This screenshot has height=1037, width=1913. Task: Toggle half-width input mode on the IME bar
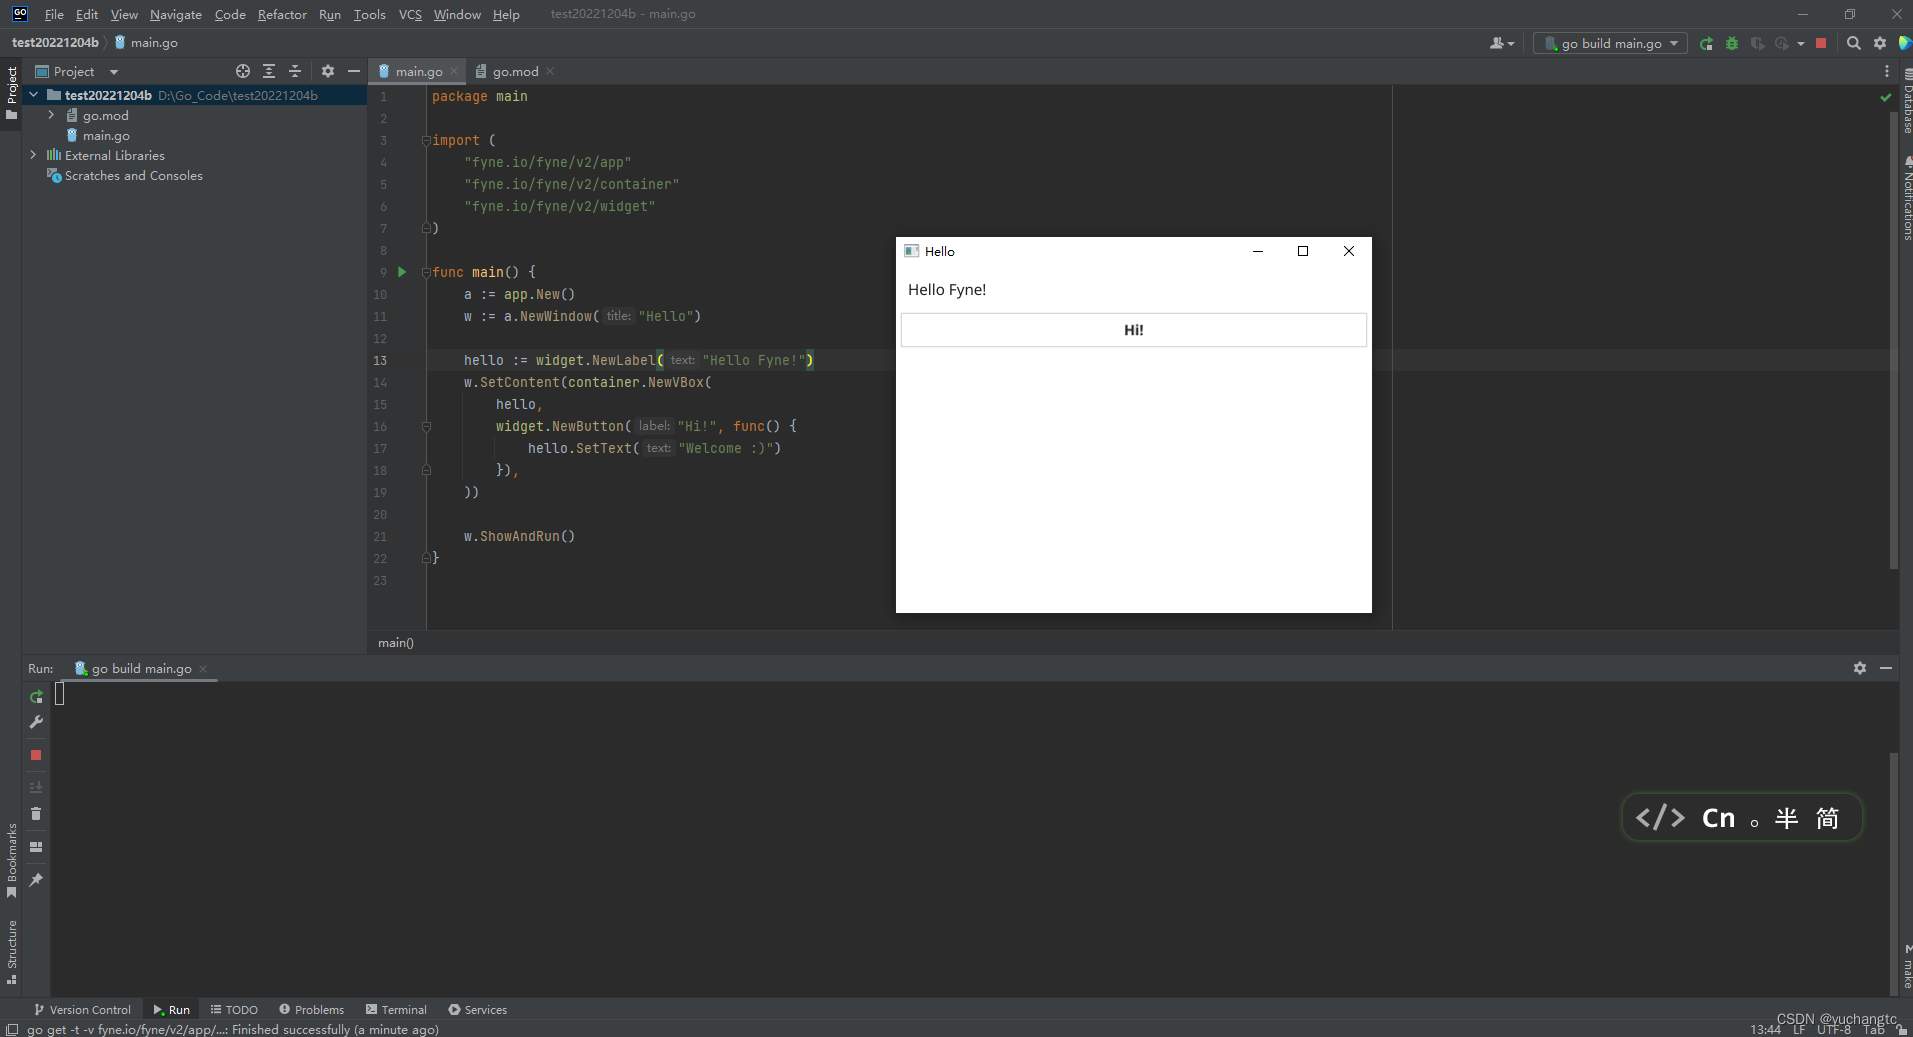[x=1786, y=818]
